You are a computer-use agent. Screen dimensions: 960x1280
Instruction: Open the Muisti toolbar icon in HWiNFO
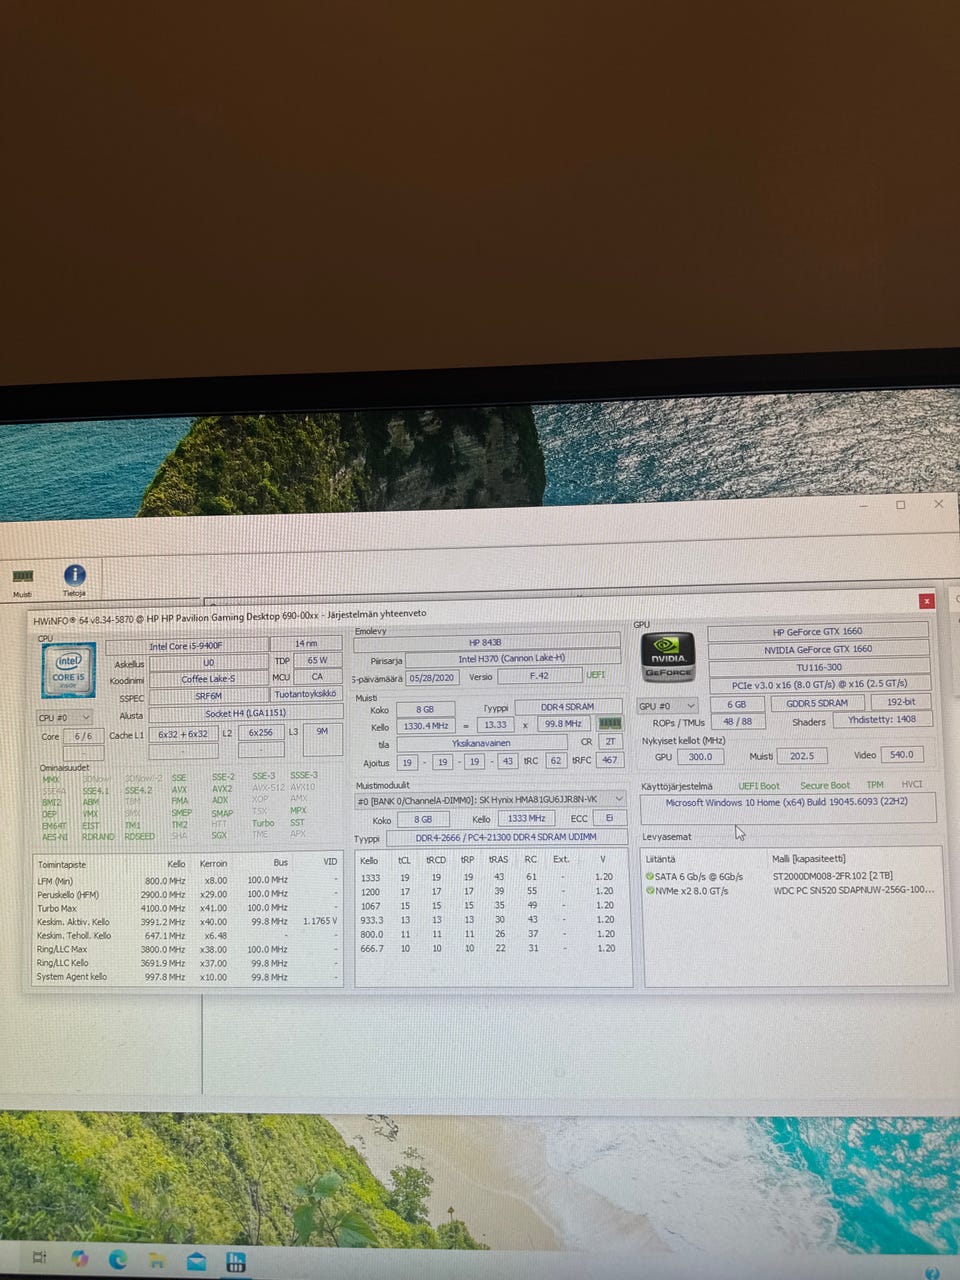(x=23, y=578)
